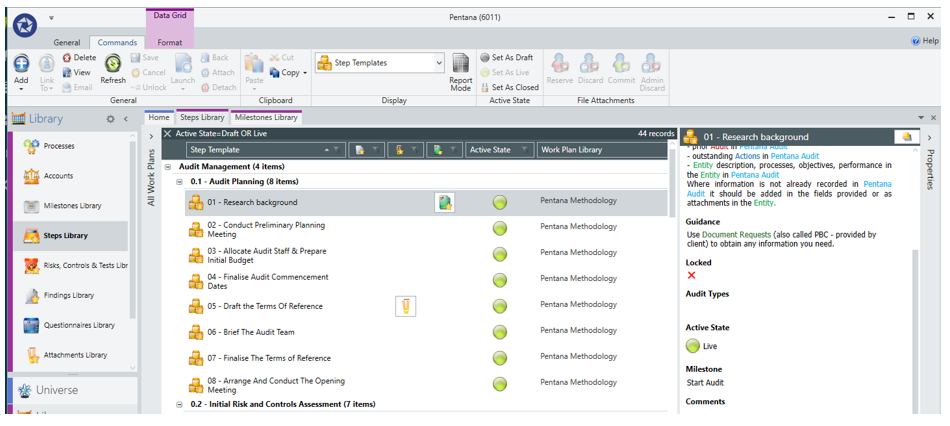
Task: Switch to the Home tab
Action: click(159, 118)
